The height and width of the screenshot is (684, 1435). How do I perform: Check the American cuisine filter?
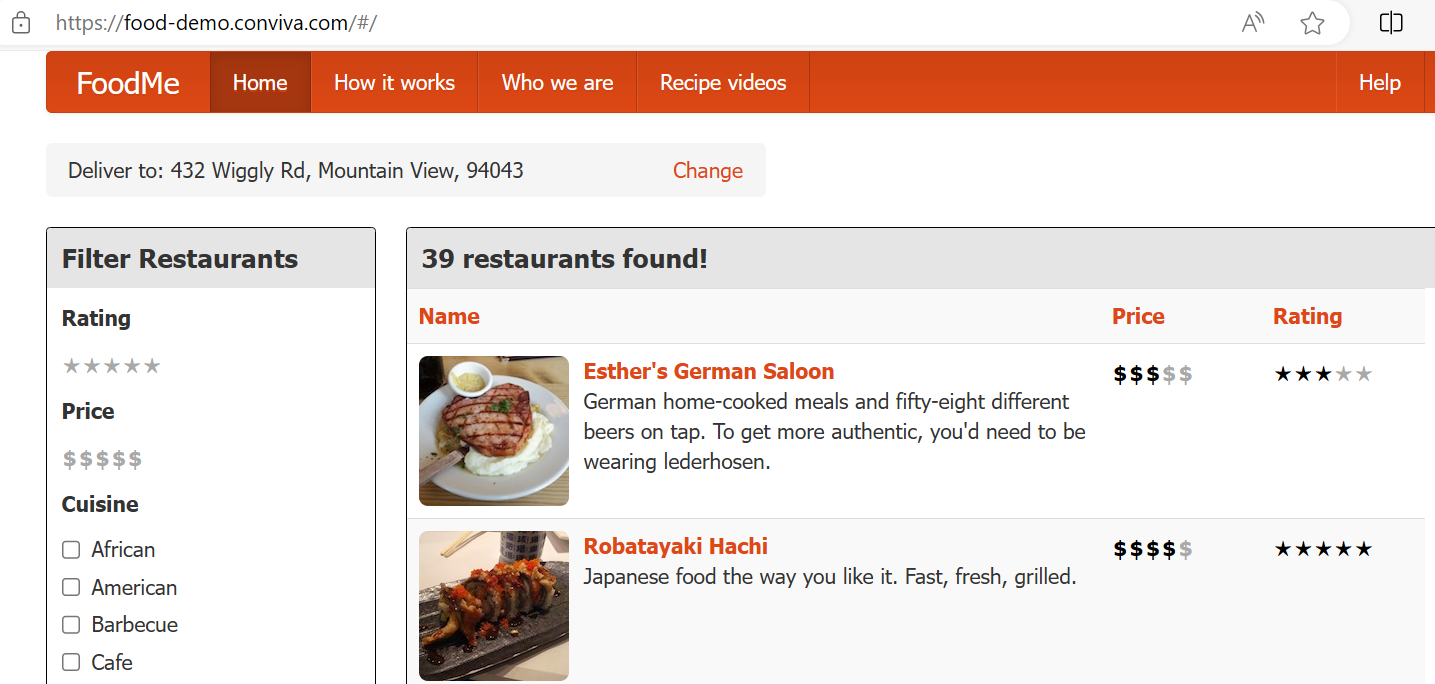click(x=71, y=587)
